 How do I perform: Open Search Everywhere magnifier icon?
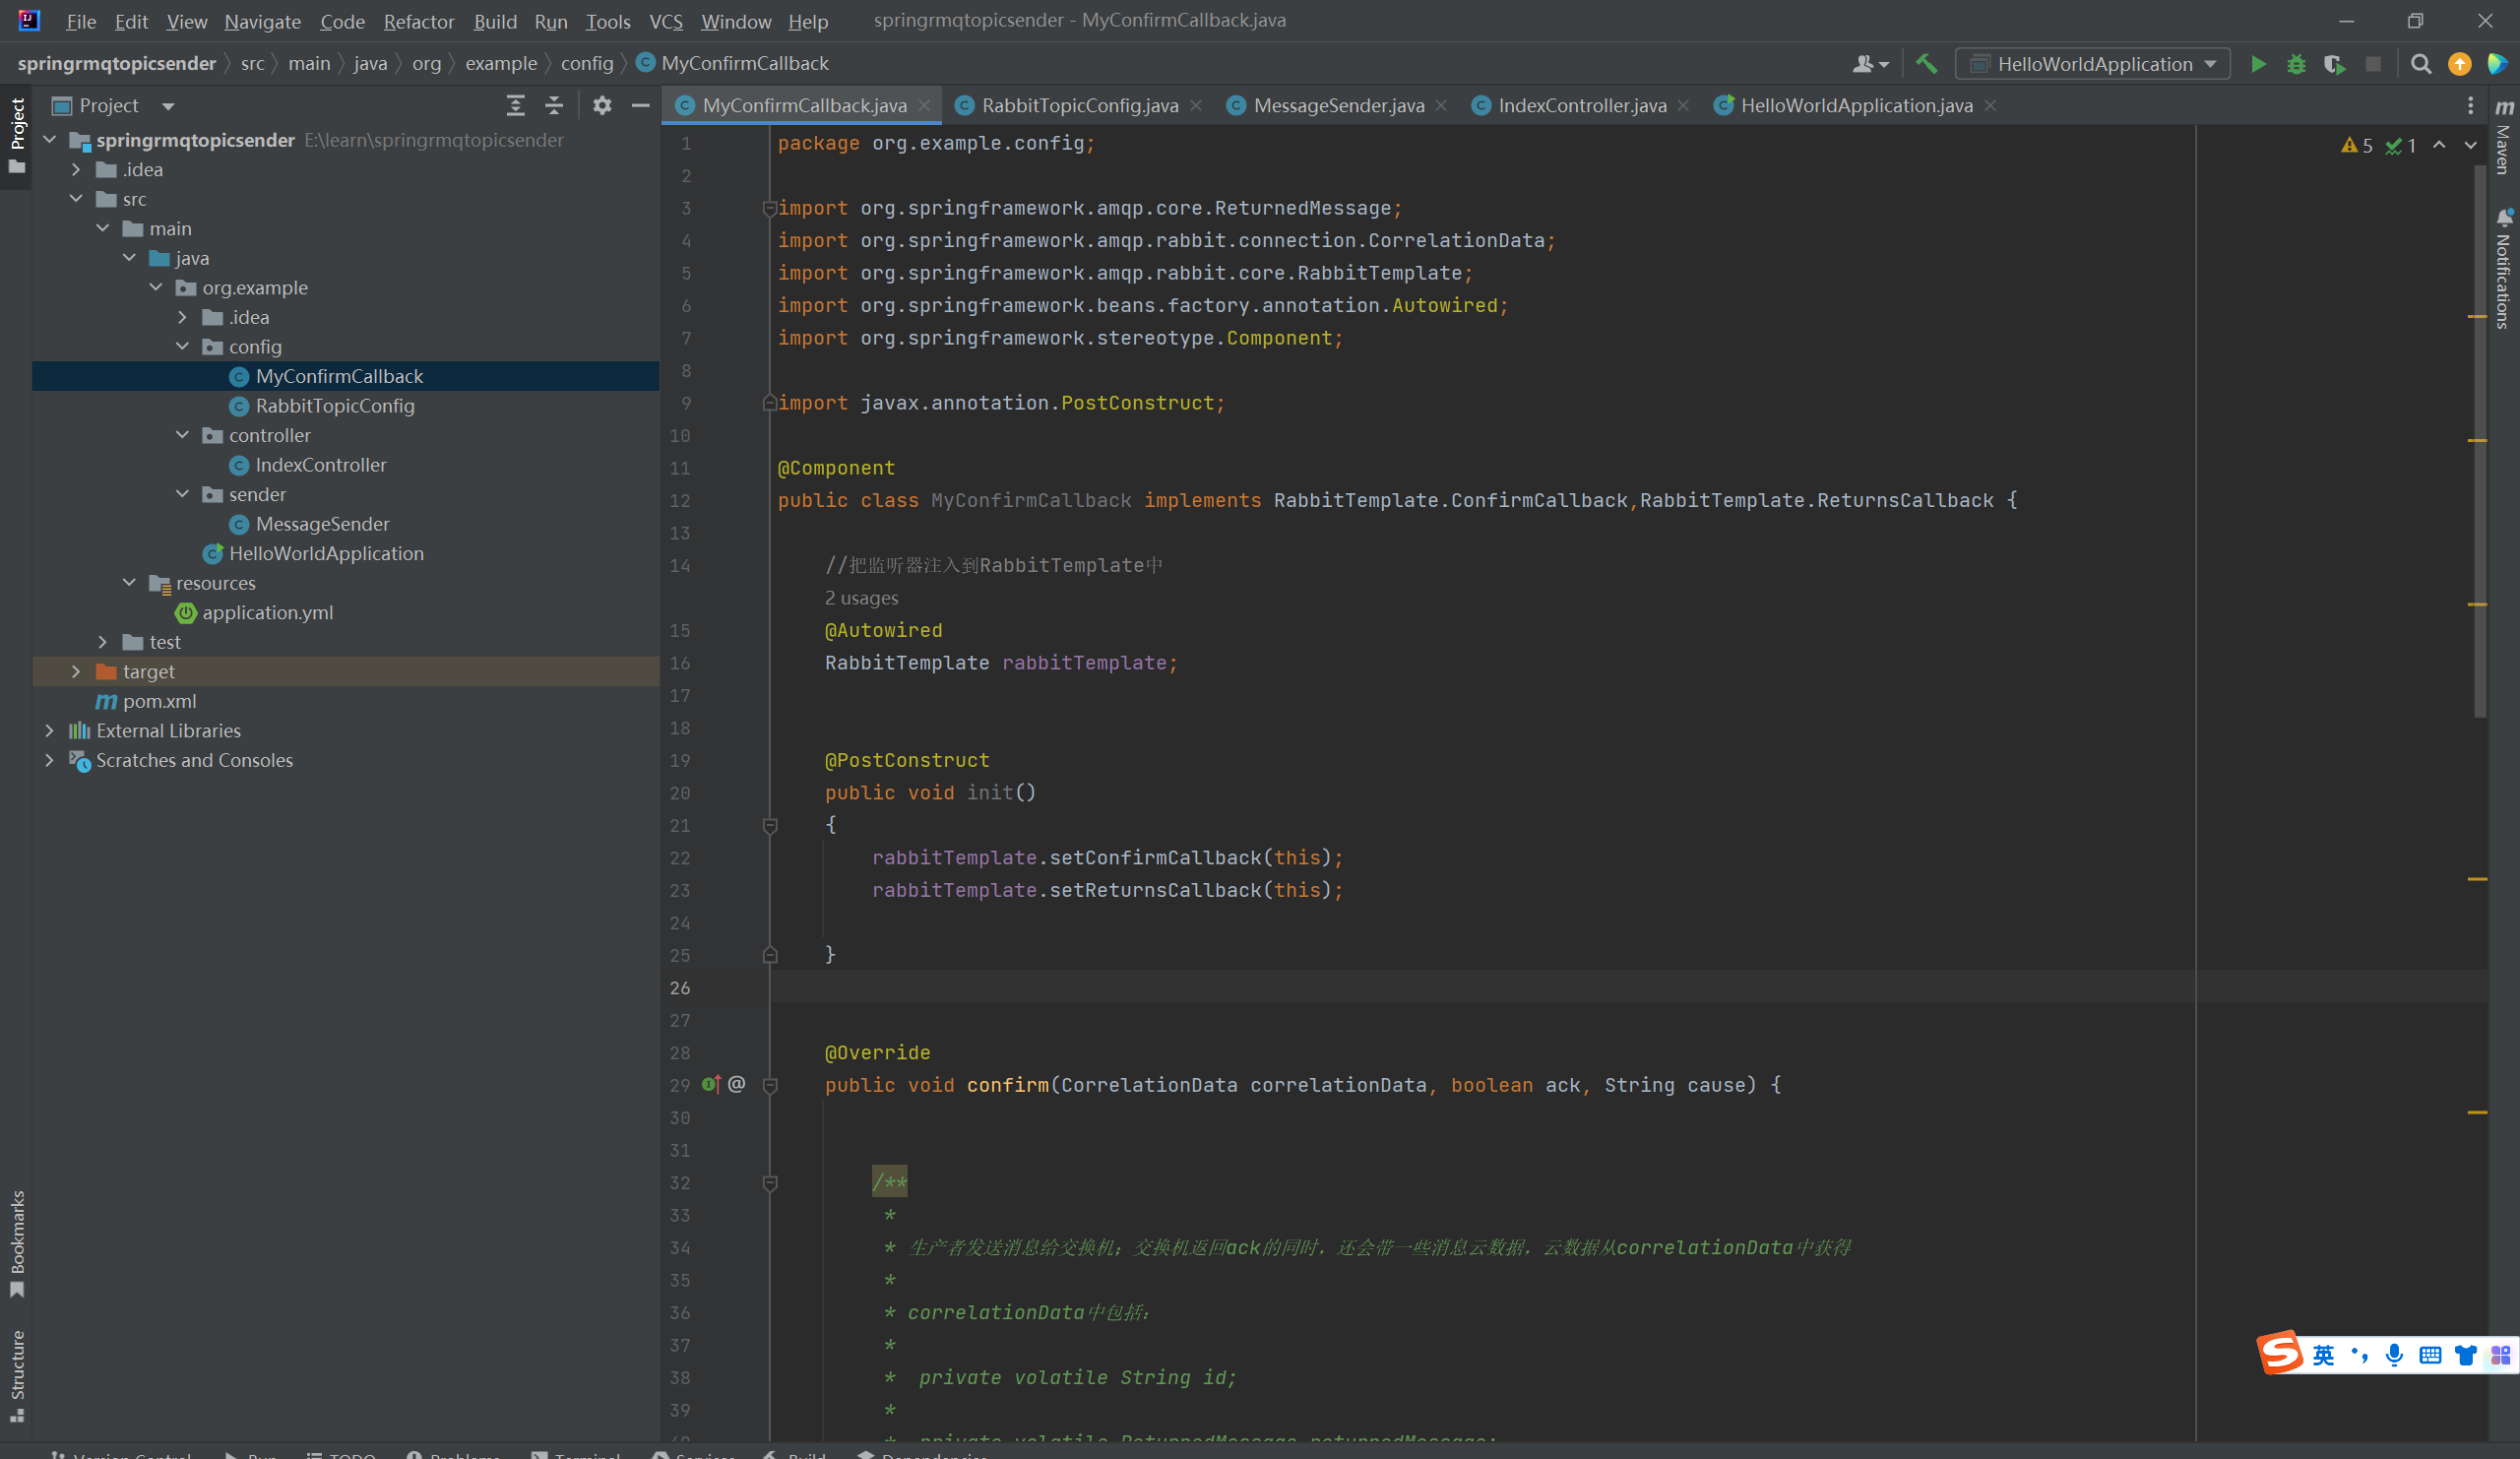[x=2420, y=64]
